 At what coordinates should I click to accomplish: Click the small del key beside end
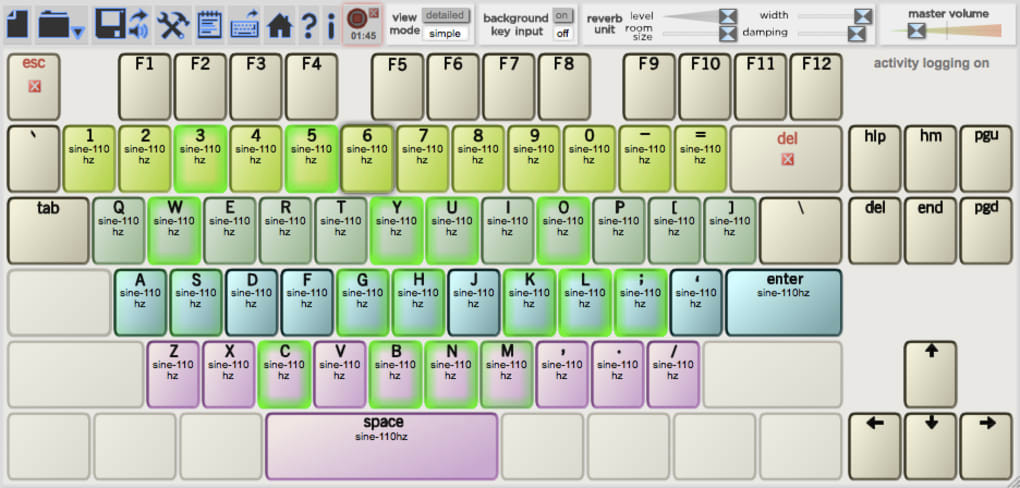tap(875, 231)
